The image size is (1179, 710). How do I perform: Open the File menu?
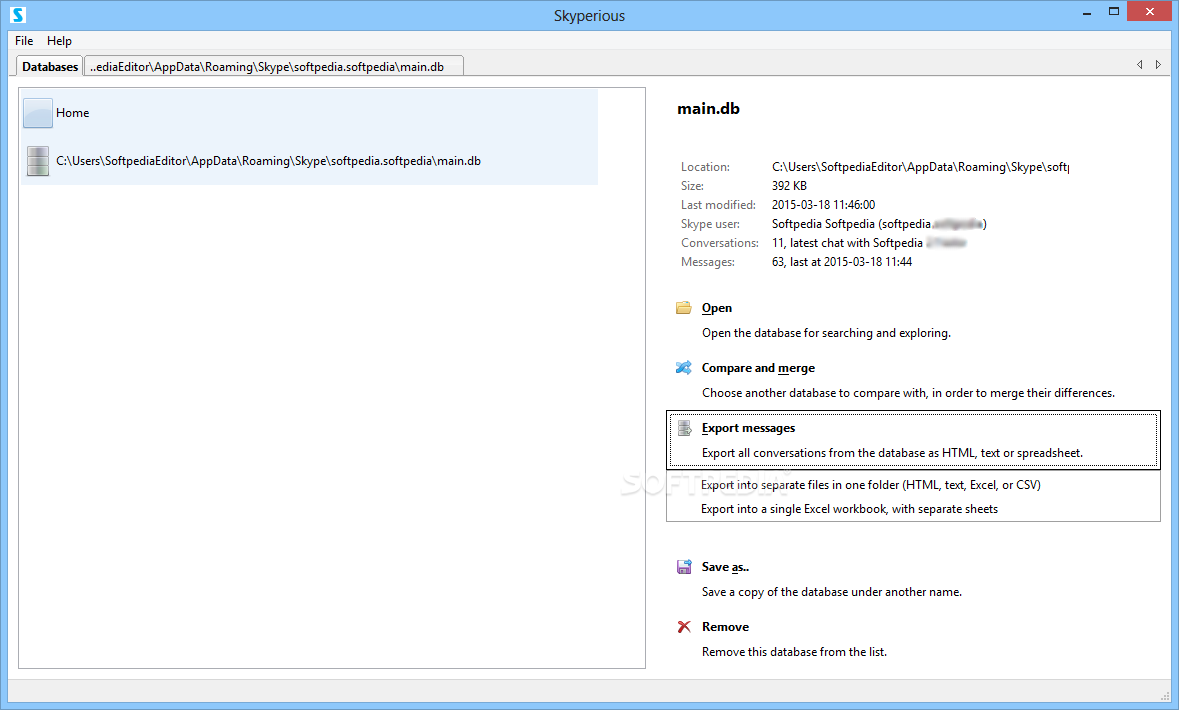(24, 41)
